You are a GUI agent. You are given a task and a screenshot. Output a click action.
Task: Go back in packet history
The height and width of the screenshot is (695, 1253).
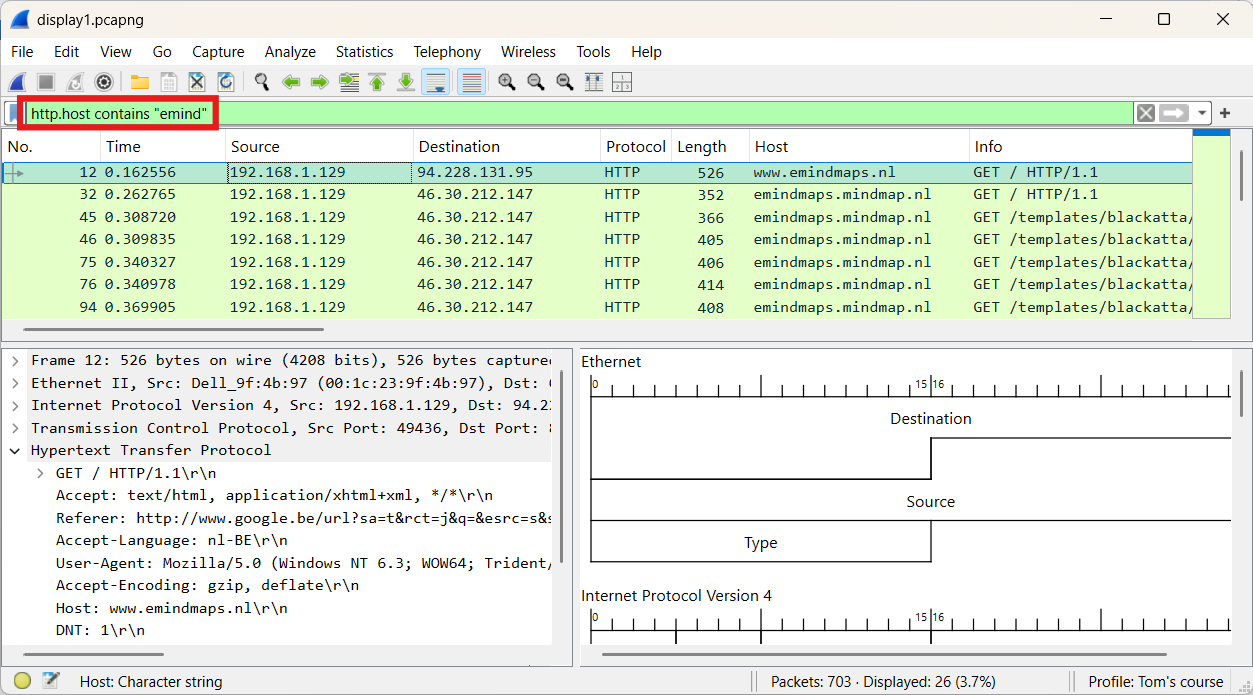click(x=291, y=82)
